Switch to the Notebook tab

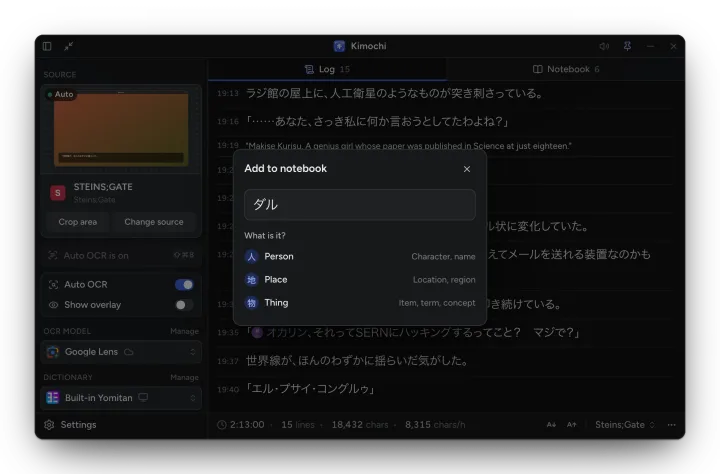pyautogui.click(x=565, y=69)
